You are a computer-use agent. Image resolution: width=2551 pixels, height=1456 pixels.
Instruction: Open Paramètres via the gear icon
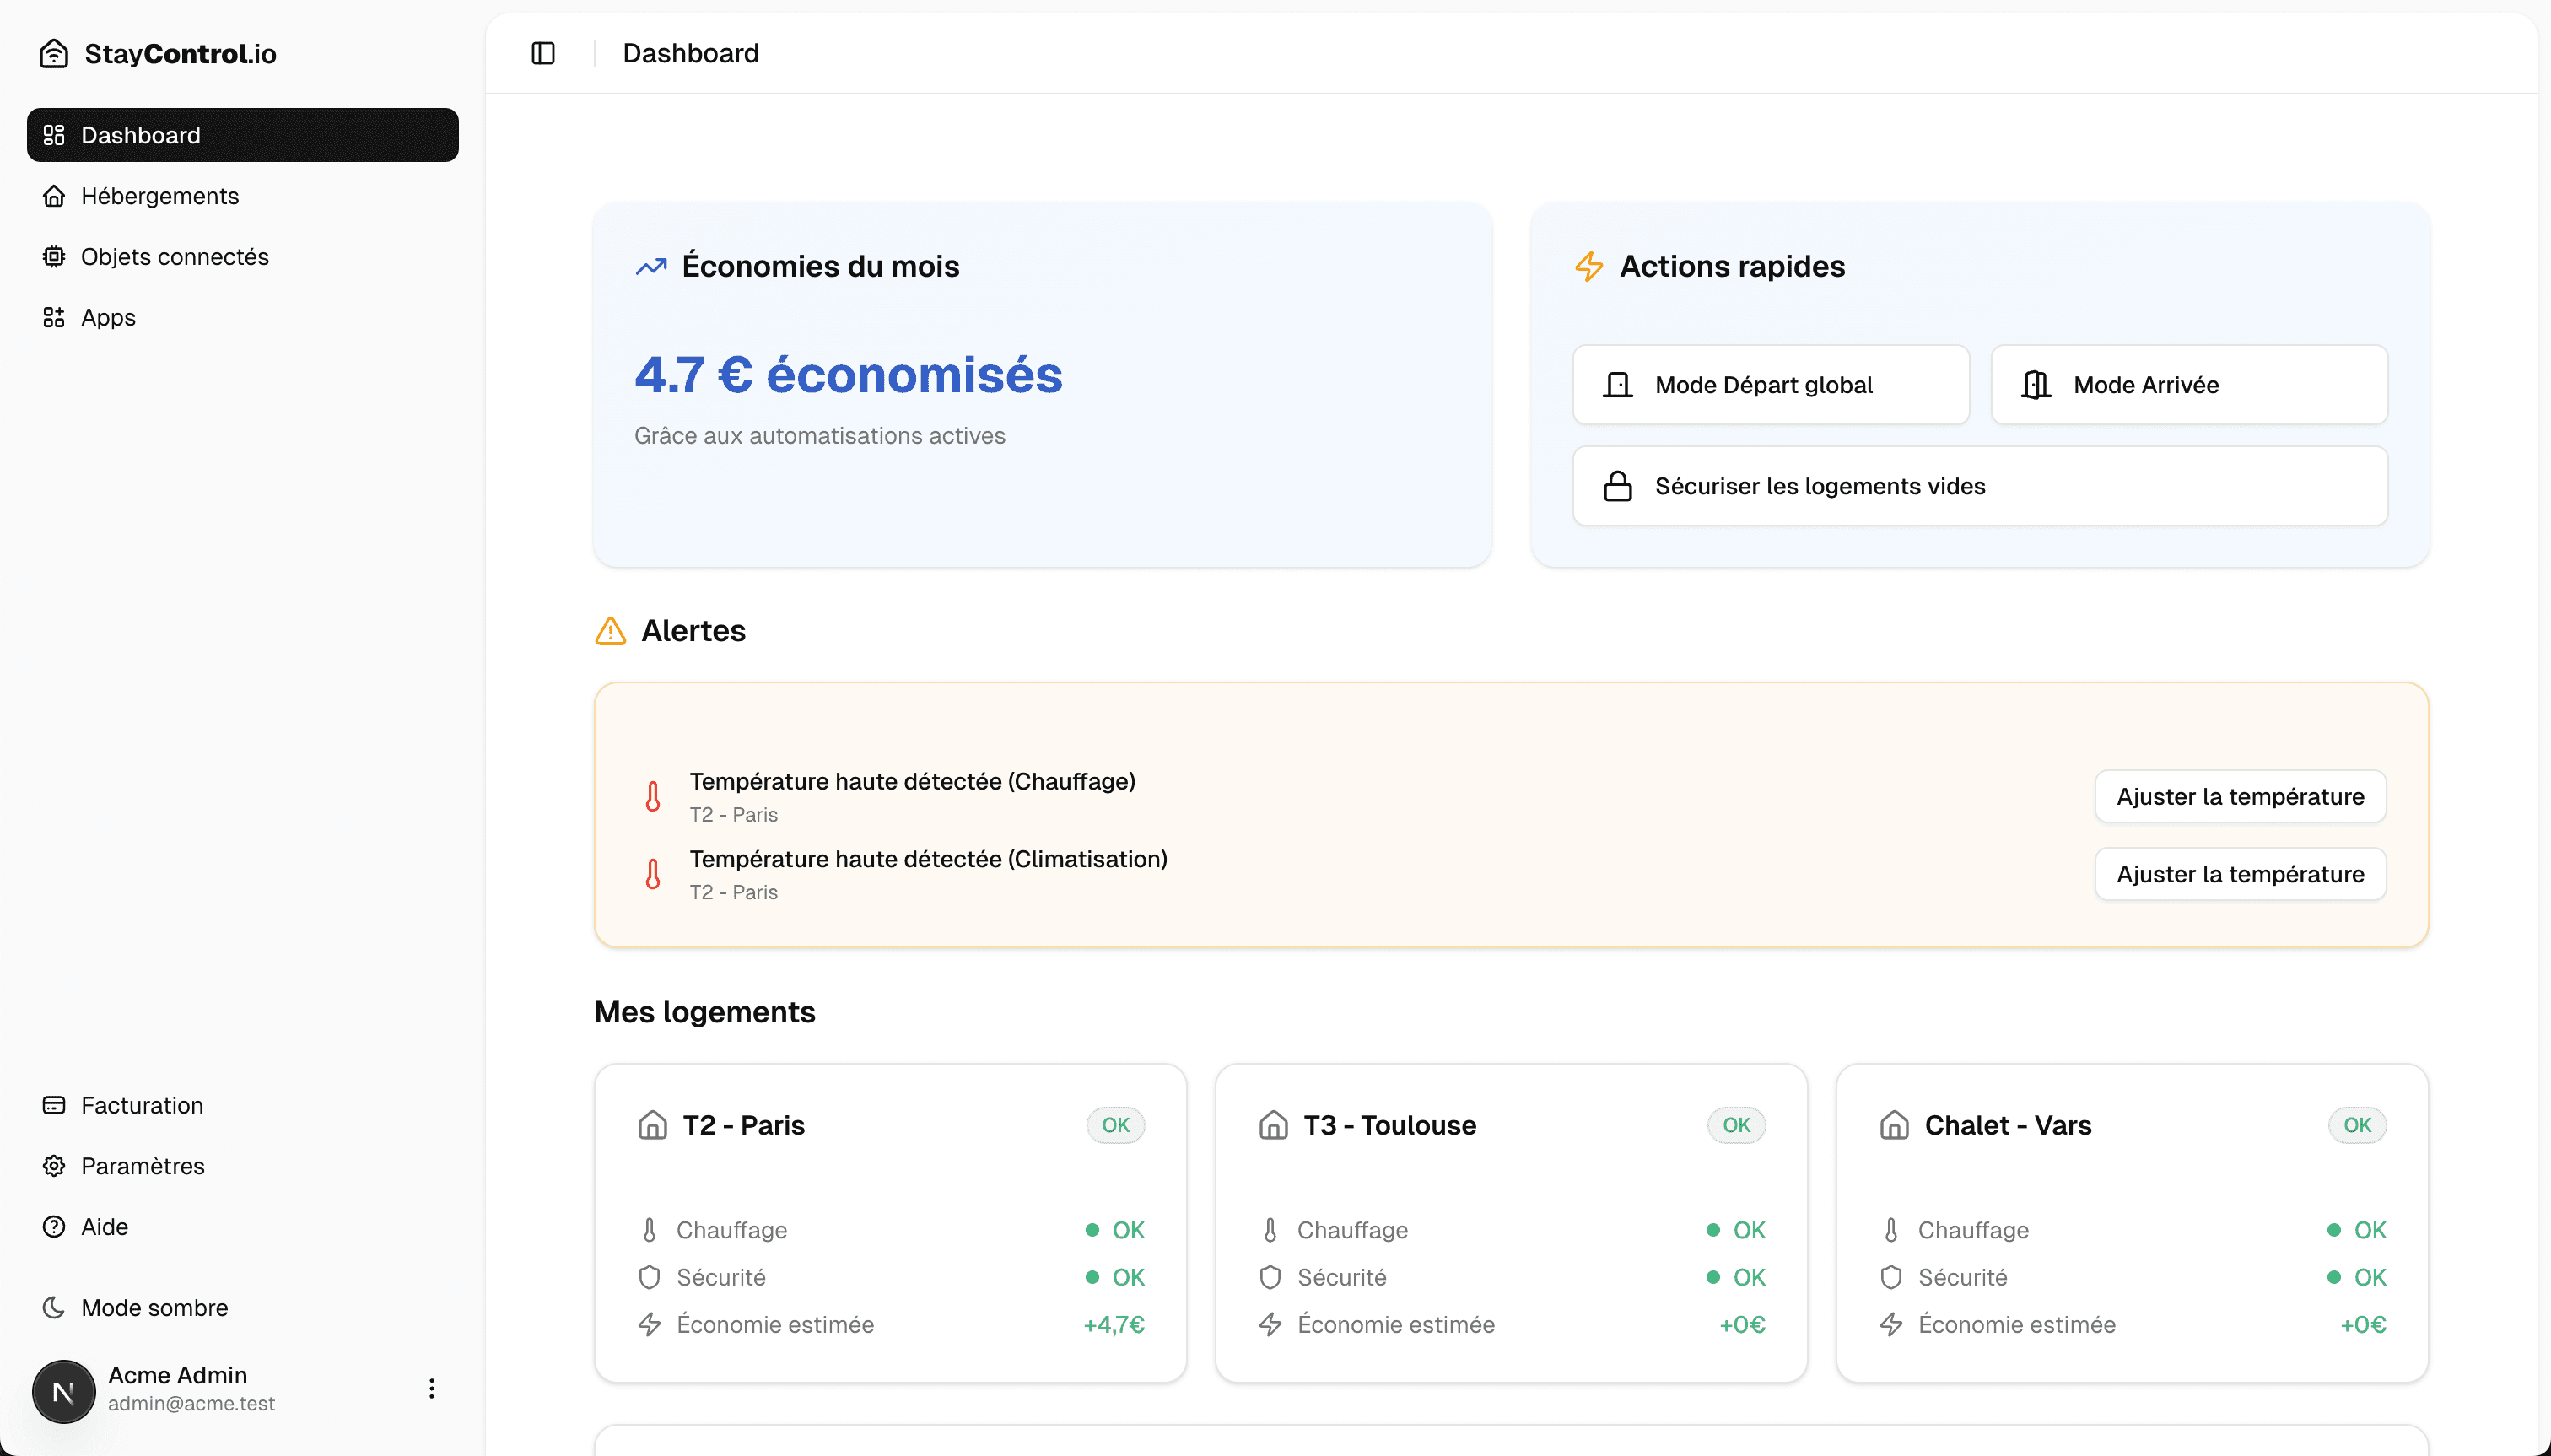55,1166
